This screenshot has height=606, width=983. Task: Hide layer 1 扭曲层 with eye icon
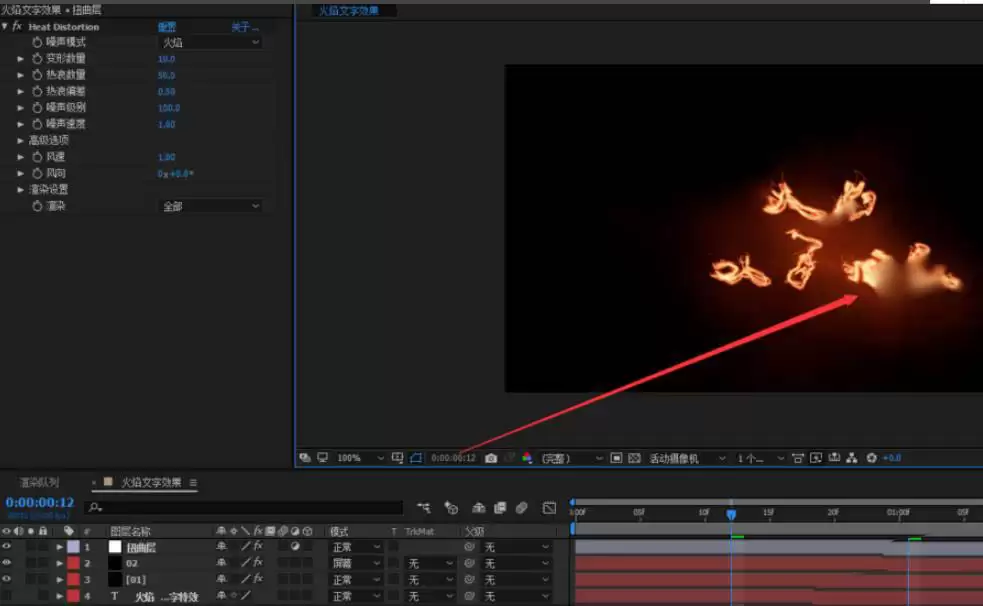[6, 546]
